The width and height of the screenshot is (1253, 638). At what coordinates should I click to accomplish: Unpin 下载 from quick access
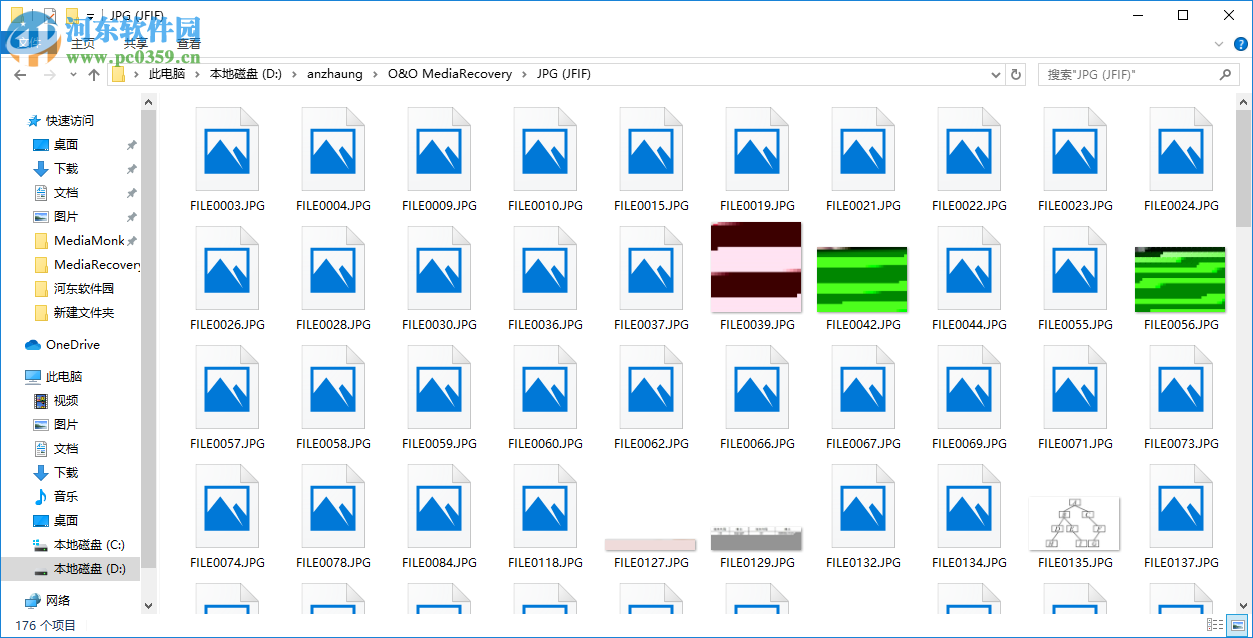coord(129,168)
